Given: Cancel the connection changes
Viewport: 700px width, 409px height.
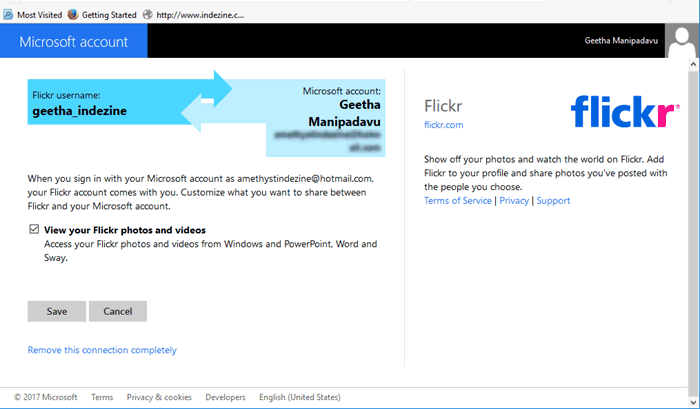Looking at the screenshot, I should (x=118, y=311).
